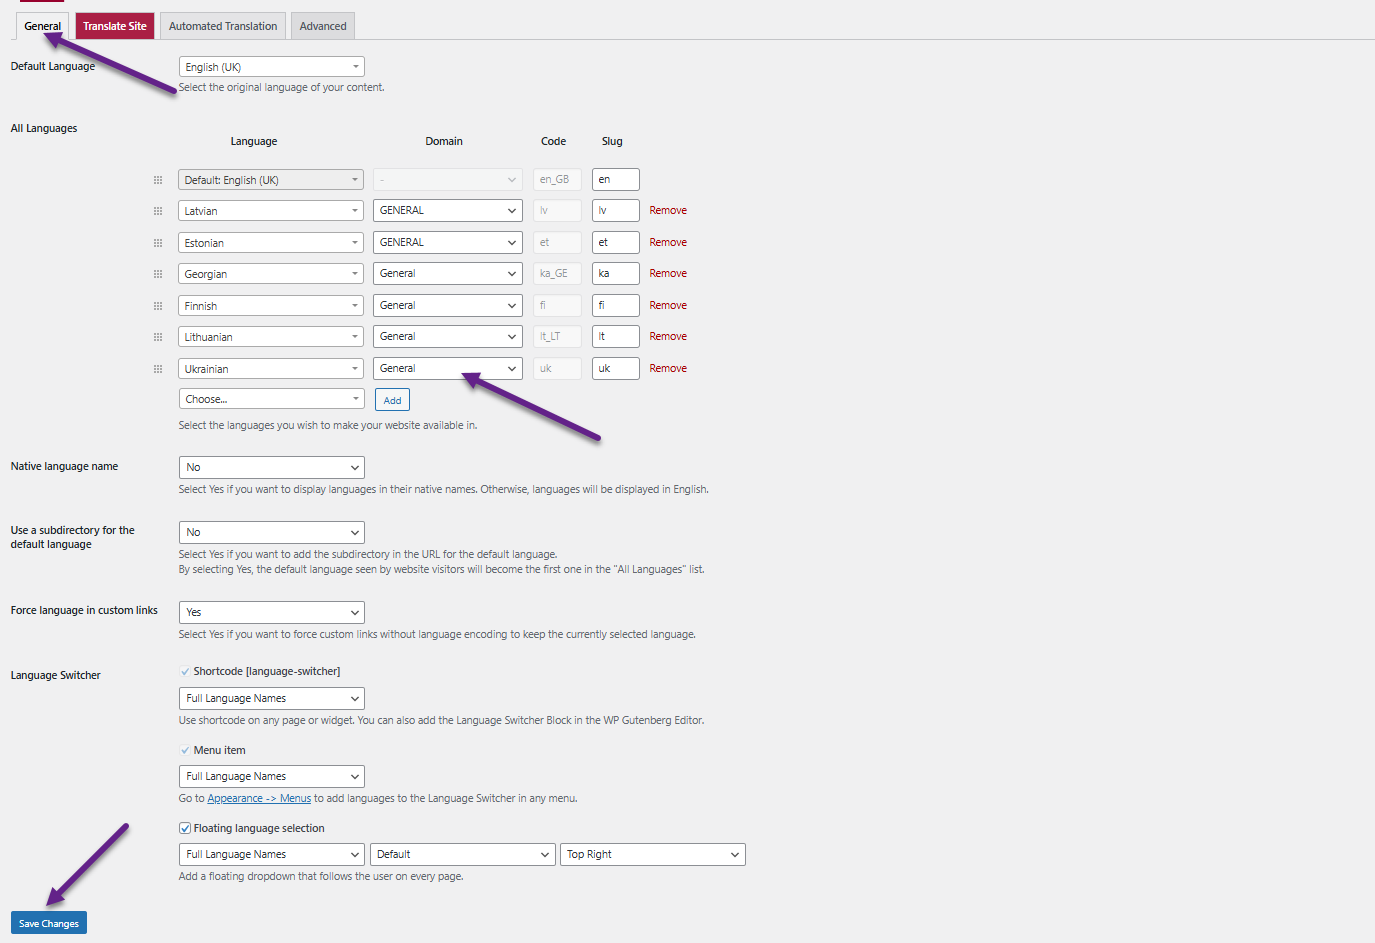Screen dimensions: 1375x943
Task: Open the subdirectory for default language dropdown
Action: (272, 532)
